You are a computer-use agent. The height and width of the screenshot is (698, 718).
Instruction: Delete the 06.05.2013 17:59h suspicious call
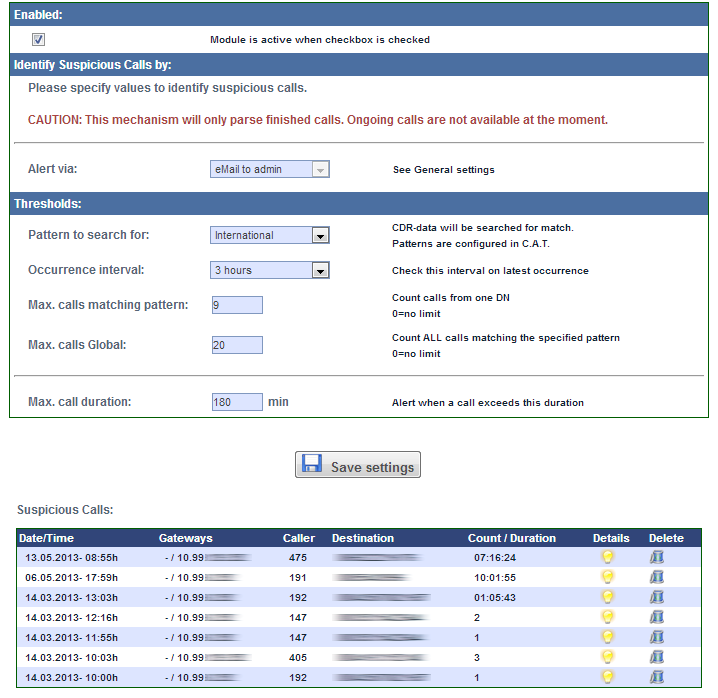657,577
